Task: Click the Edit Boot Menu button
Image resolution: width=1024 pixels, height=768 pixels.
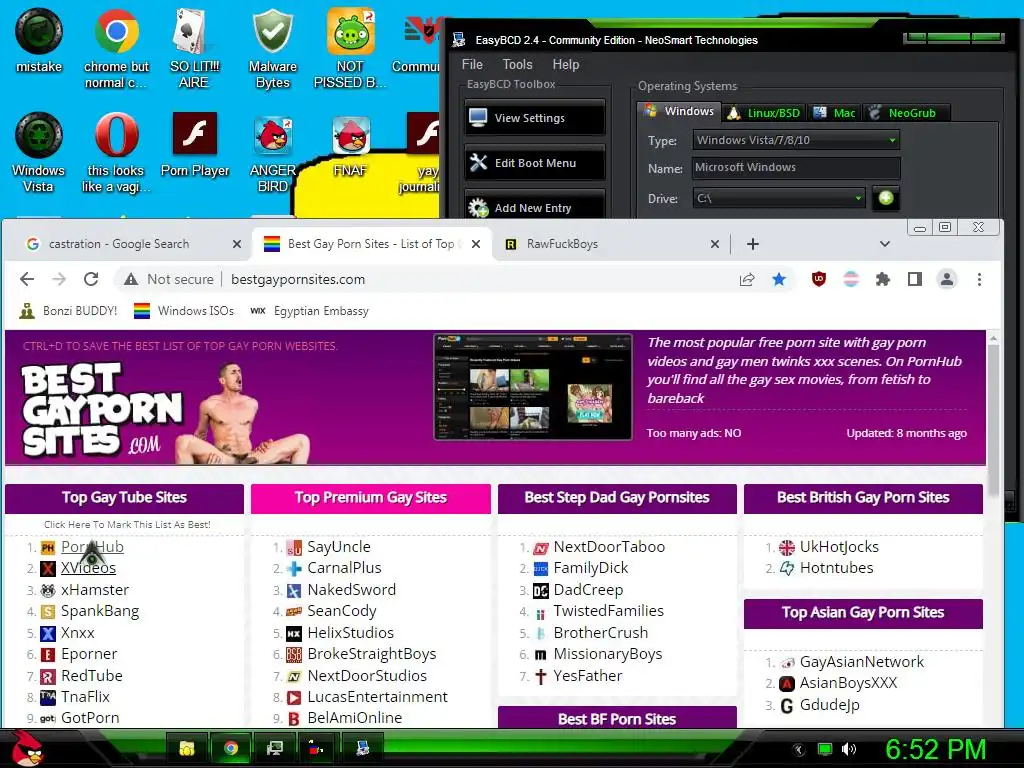Action: coord(534,163)
